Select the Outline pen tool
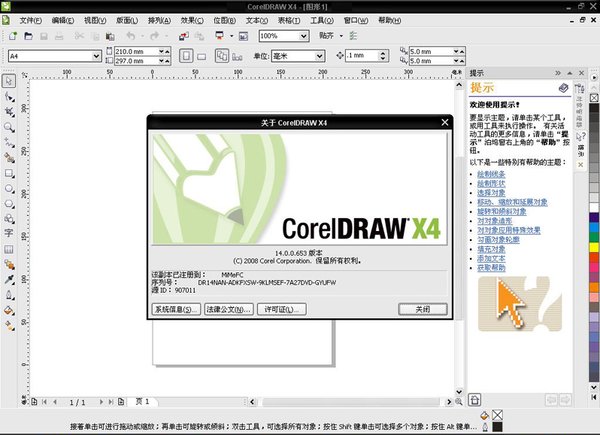Viewport: 600px width, 435px height. (9, 295)
